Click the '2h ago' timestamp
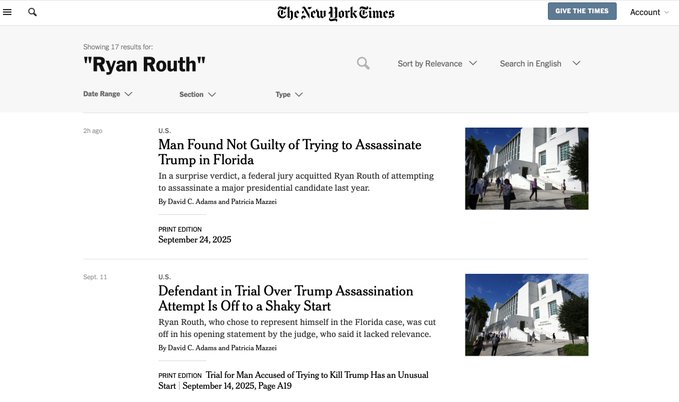The height and width of the screenshot is (402, 679). 93,131
